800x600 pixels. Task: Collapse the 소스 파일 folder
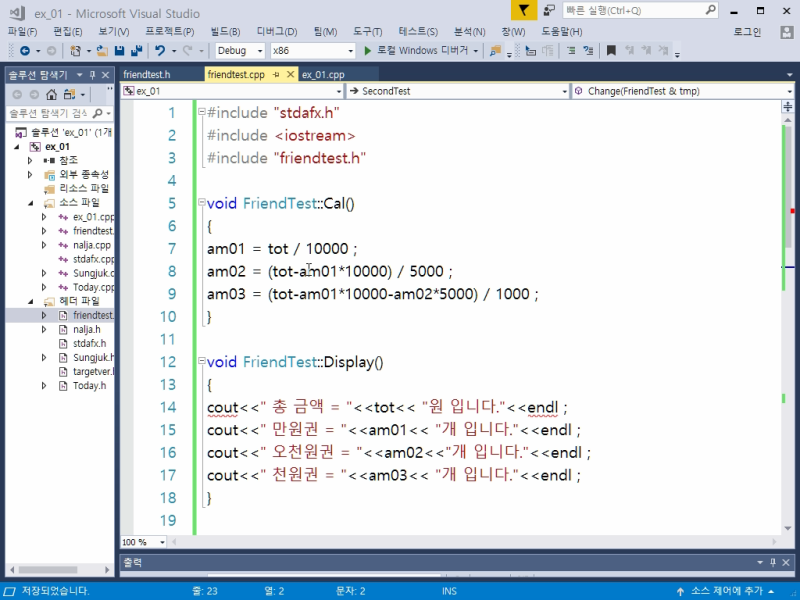(31, 203)
